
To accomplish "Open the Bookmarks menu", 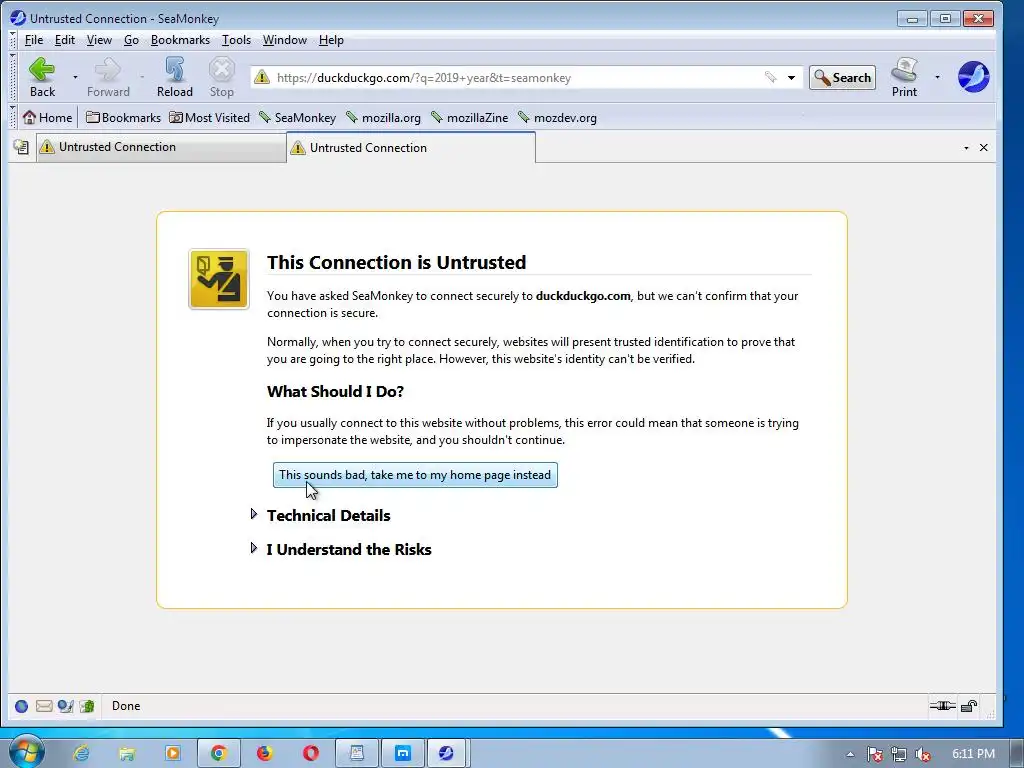I will (x=180, y=40).
